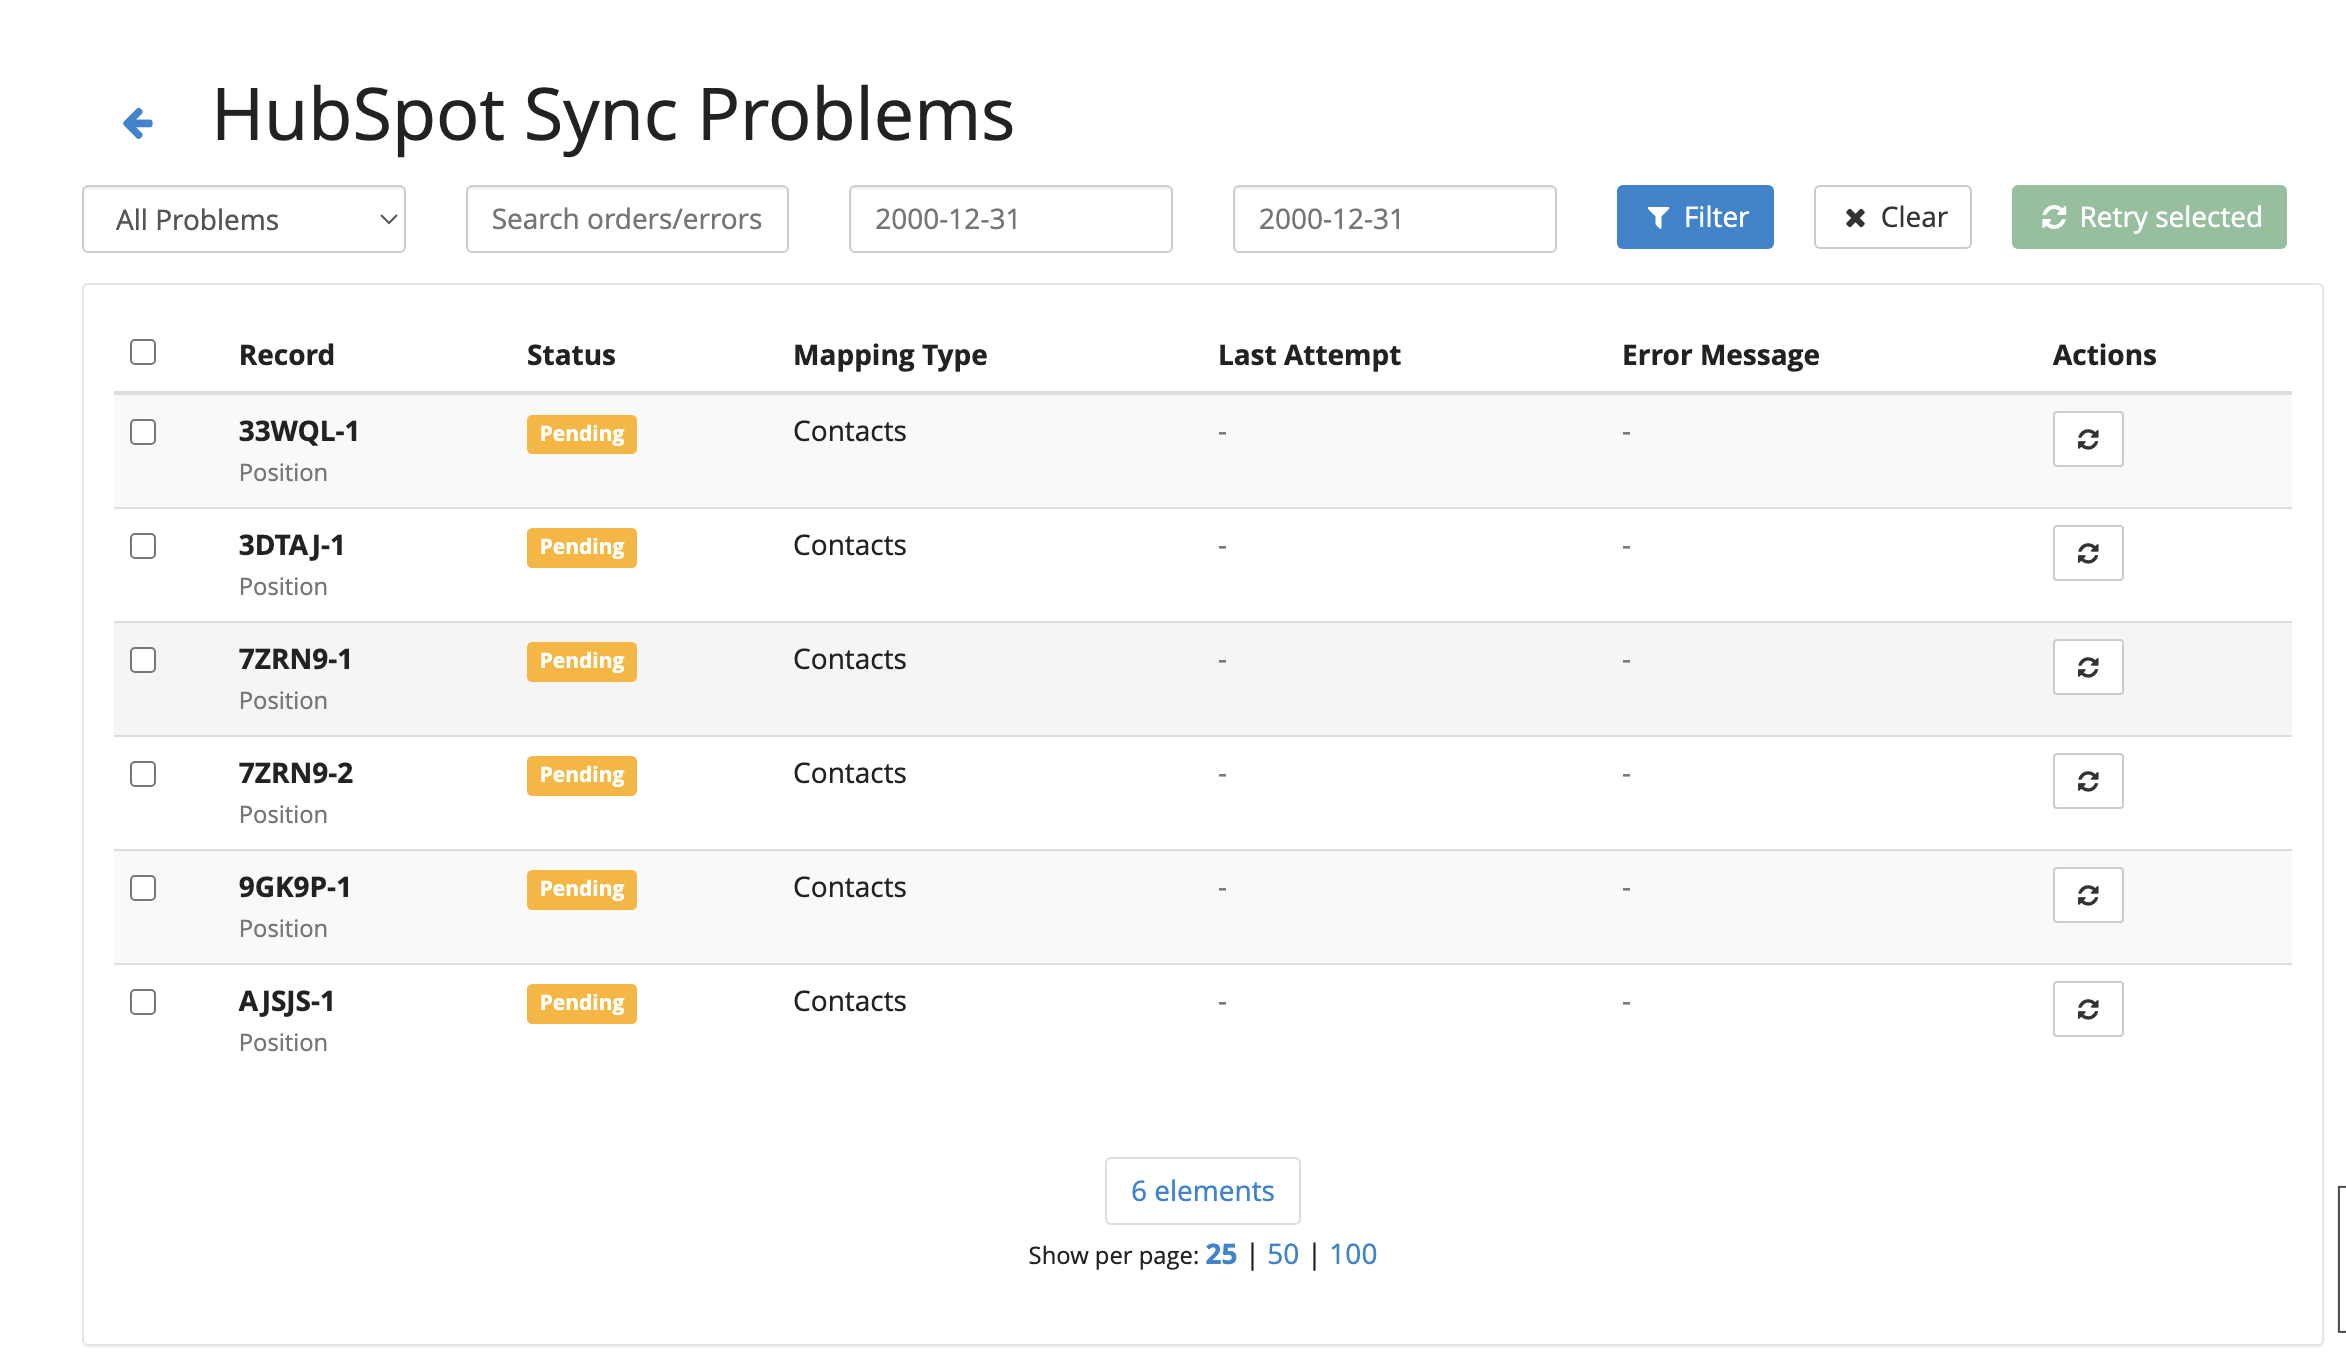The image size is (2346, 1368).
Task: Click the record name 33WQL-1
Action: 299,431
